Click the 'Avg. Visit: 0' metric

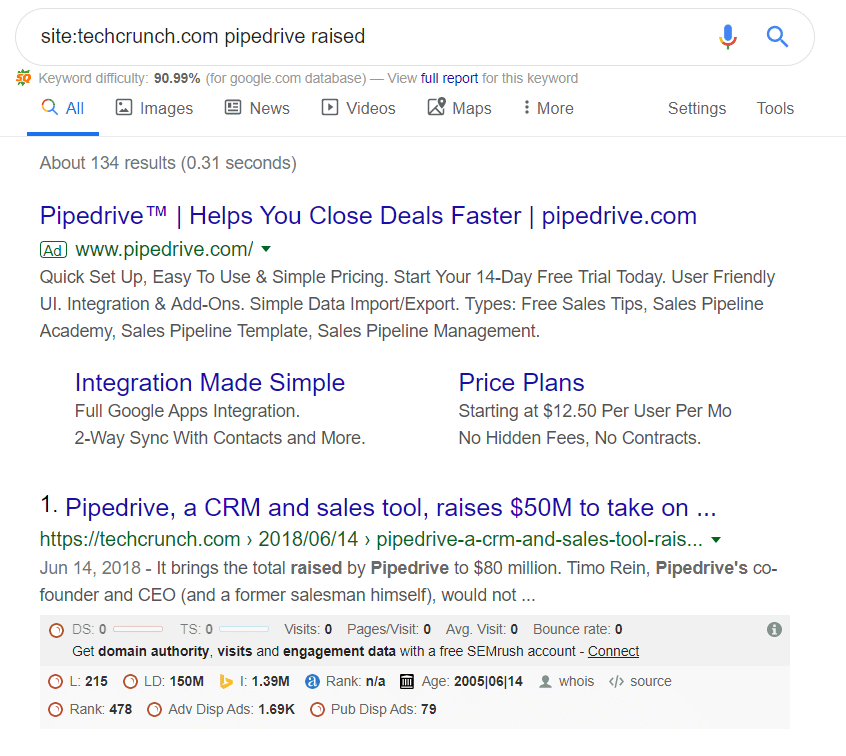click(482, 629)
